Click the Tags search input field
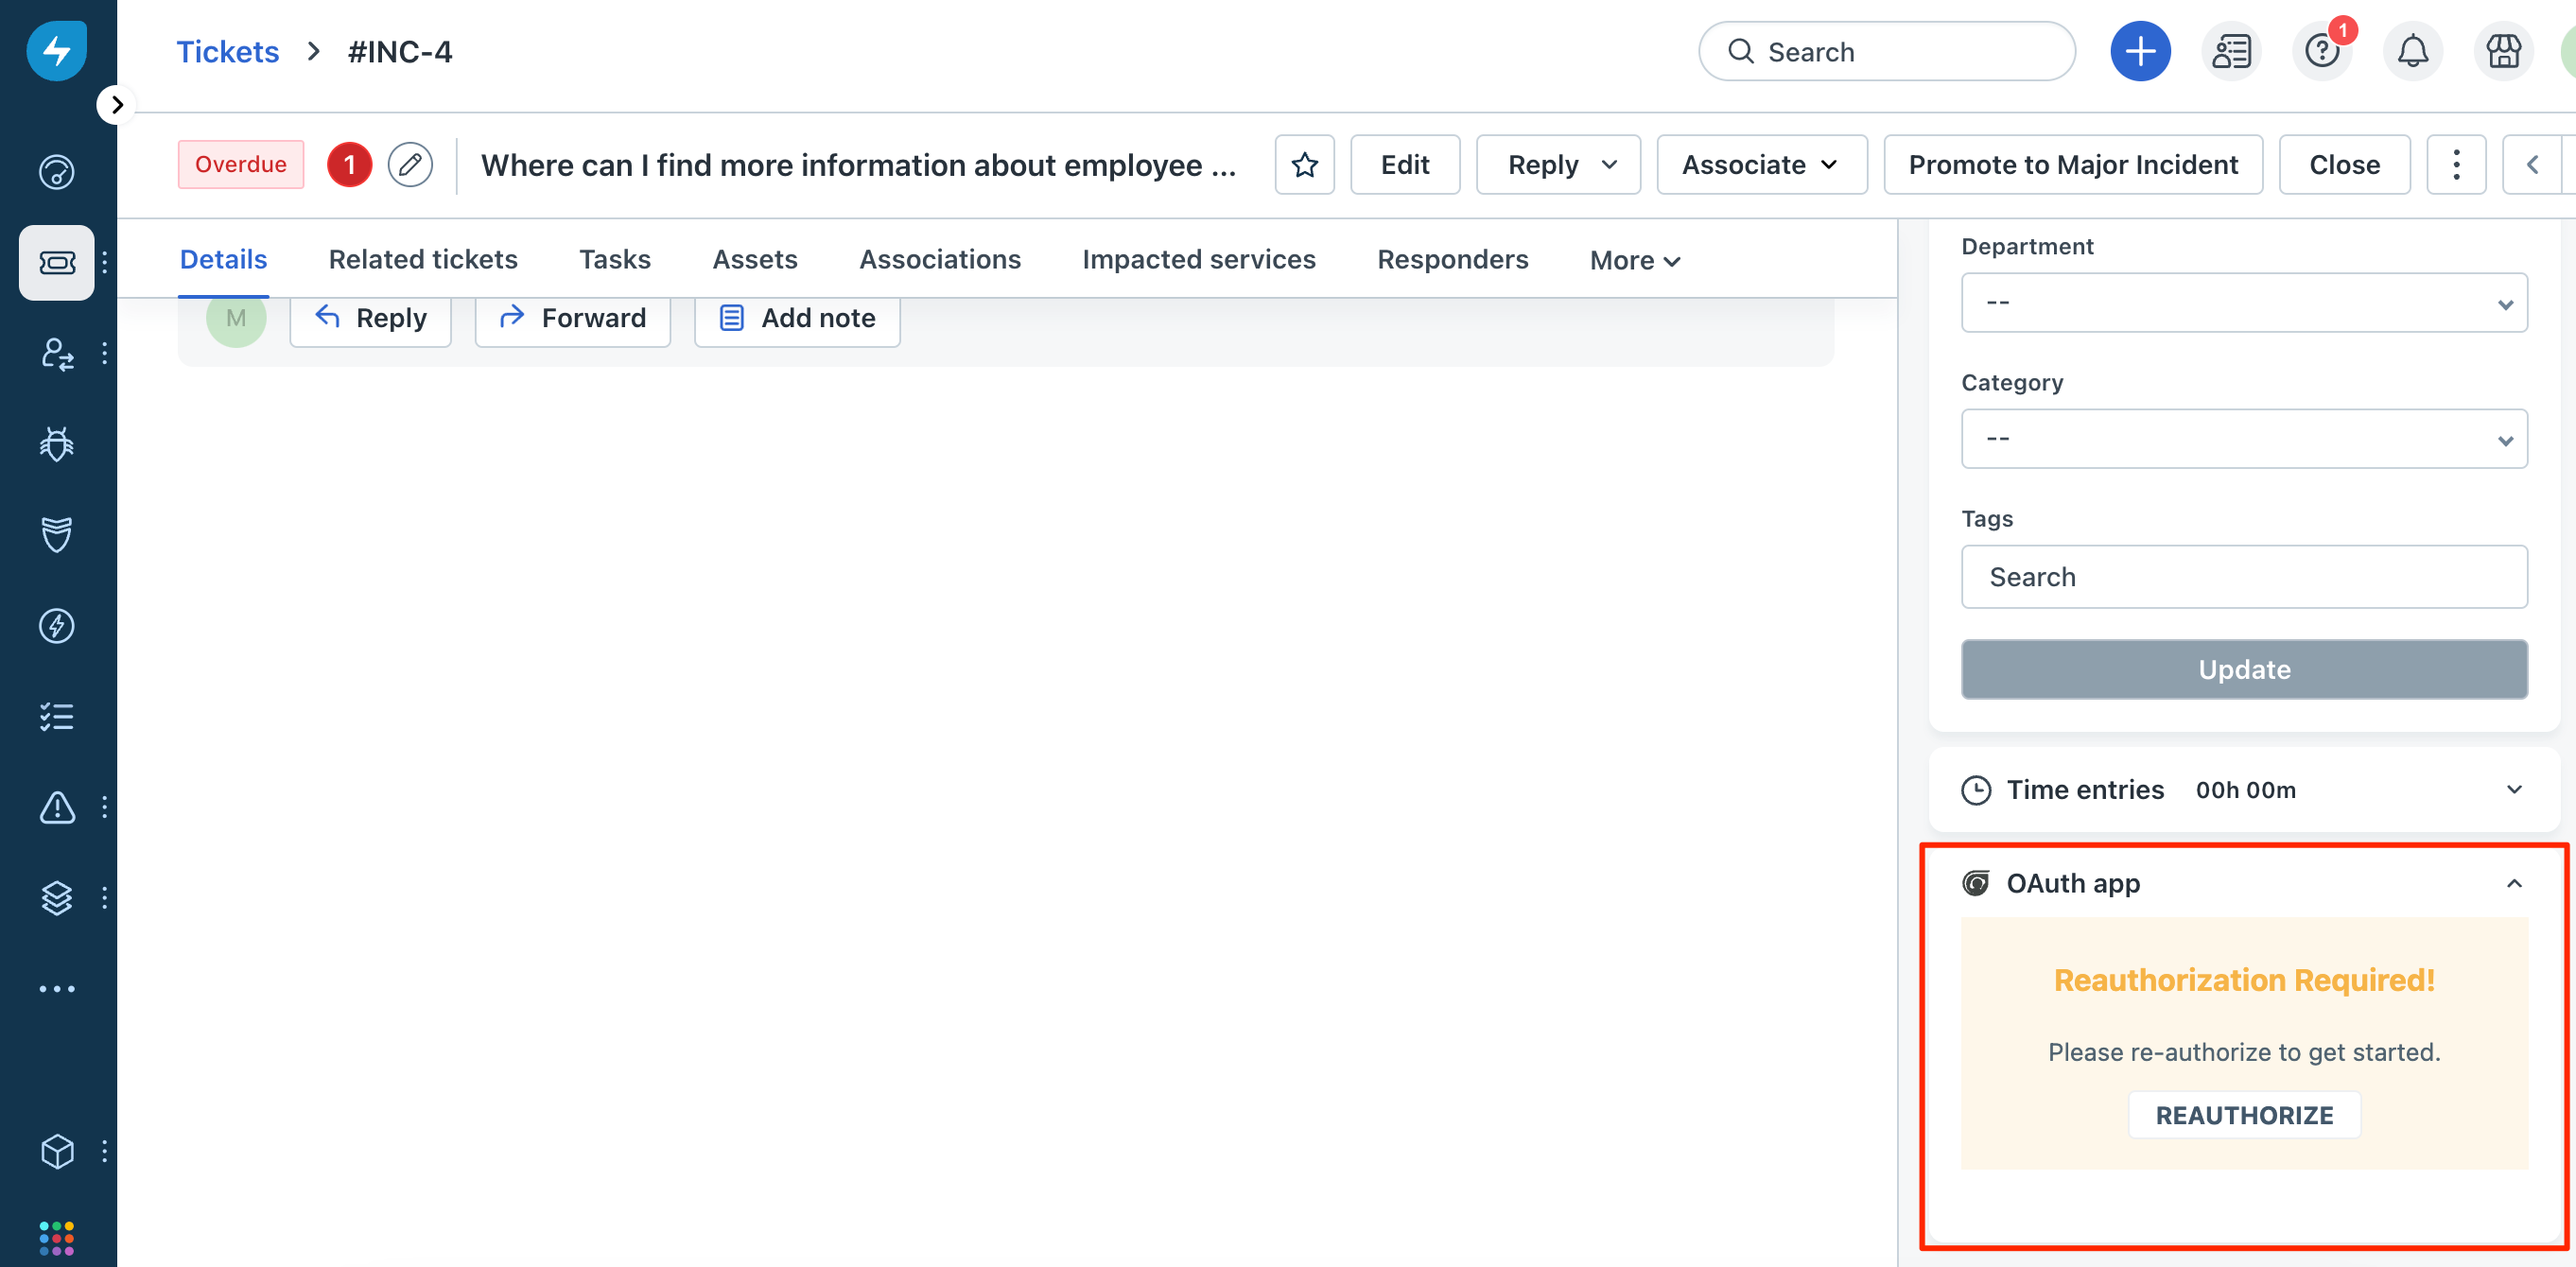Image resolution: width=2576 pixels, height=1267 pixels. click(x=2244, y=575)
